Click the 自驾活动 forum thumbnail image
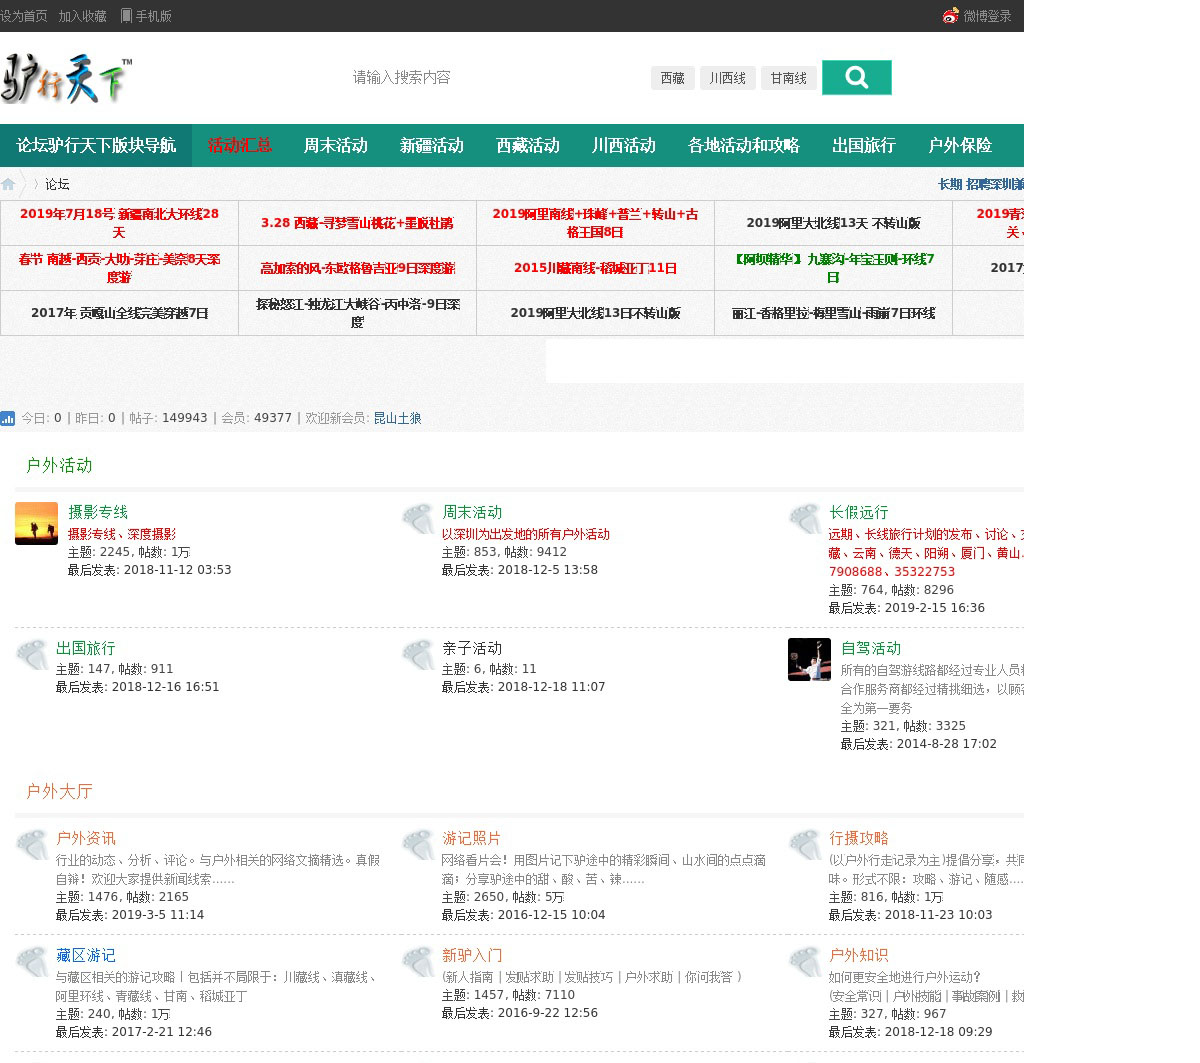The height and width of the screenshot is (1063, 1200). coord(809,660)
